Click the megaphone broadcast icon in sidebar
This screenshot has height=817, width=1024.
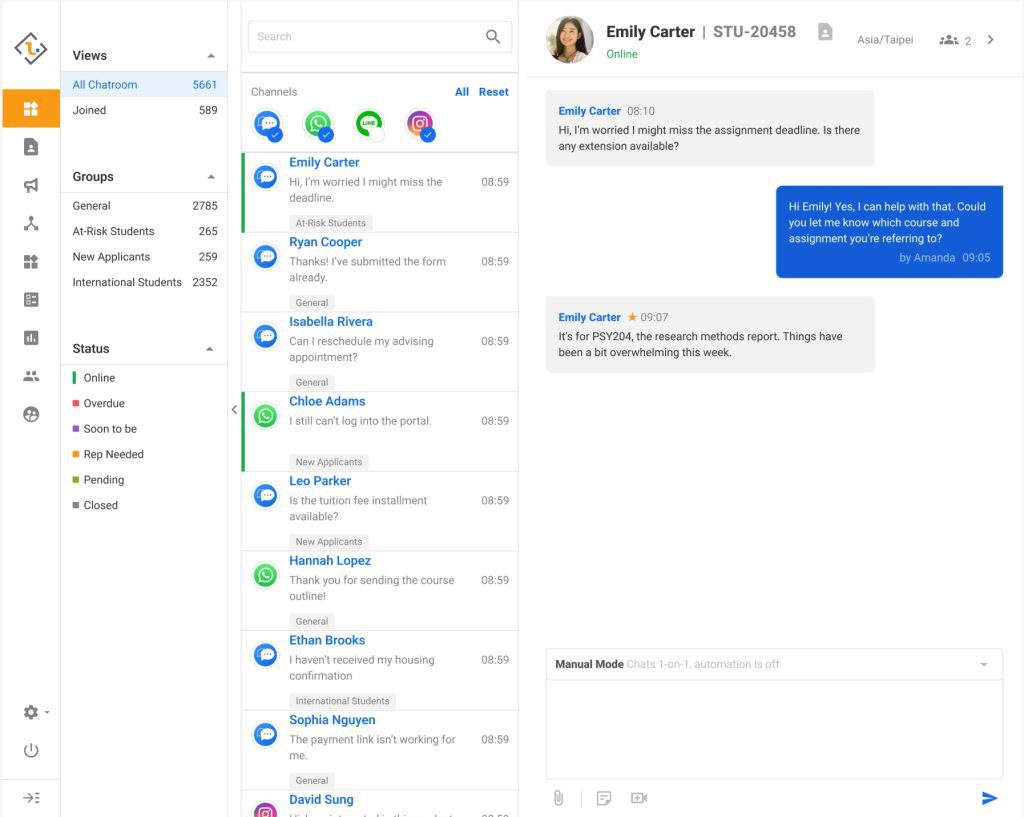click(x=31, y=185)
